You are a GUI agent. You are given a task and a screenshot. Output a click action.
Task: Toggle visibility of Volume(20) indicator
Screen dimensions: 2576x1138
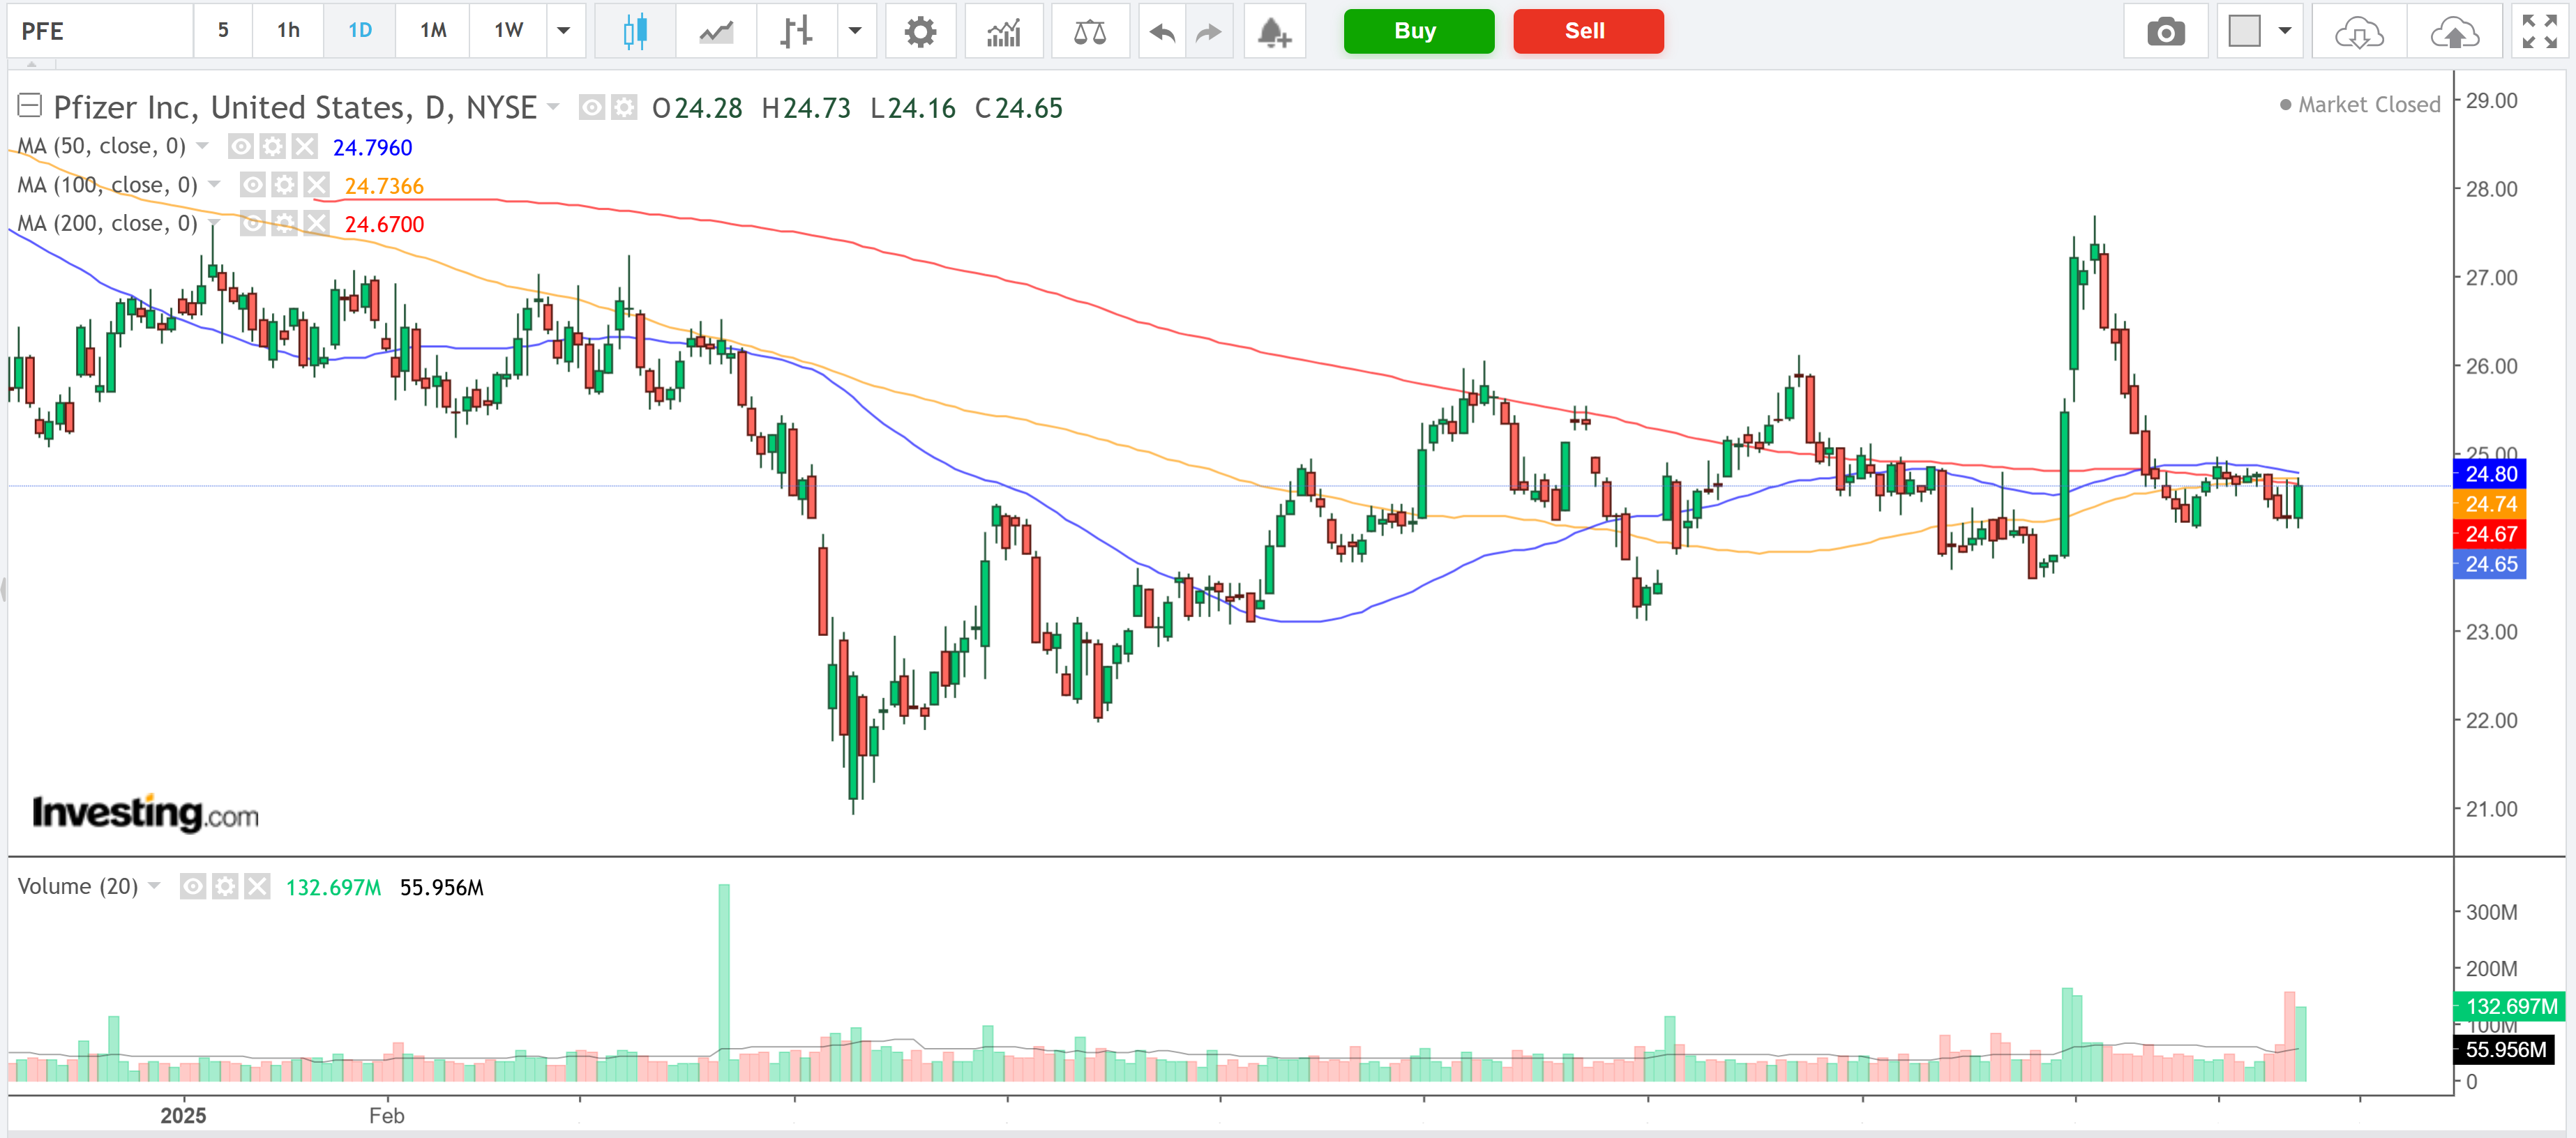[193, 886]
